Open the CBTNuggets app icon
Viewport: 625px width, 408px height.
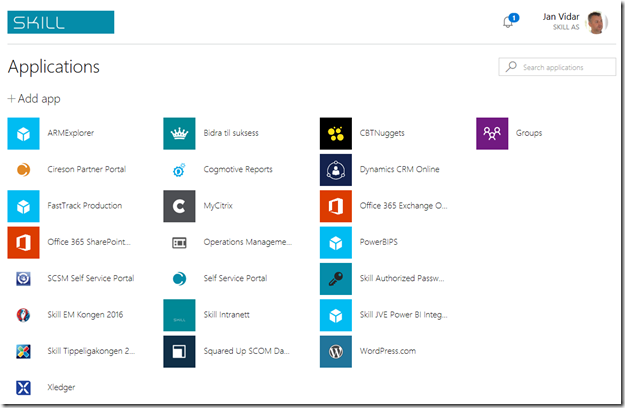pos(336,133)
